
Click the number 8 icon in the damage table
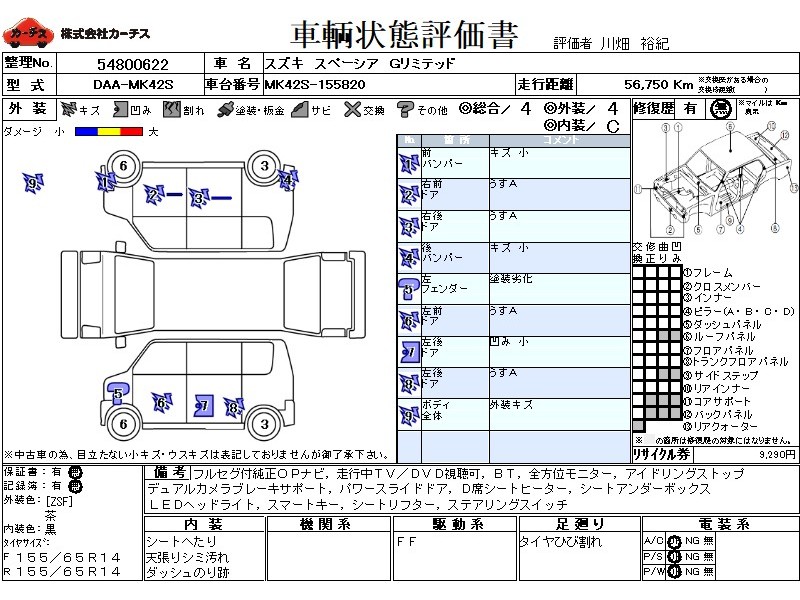point(409,384)
